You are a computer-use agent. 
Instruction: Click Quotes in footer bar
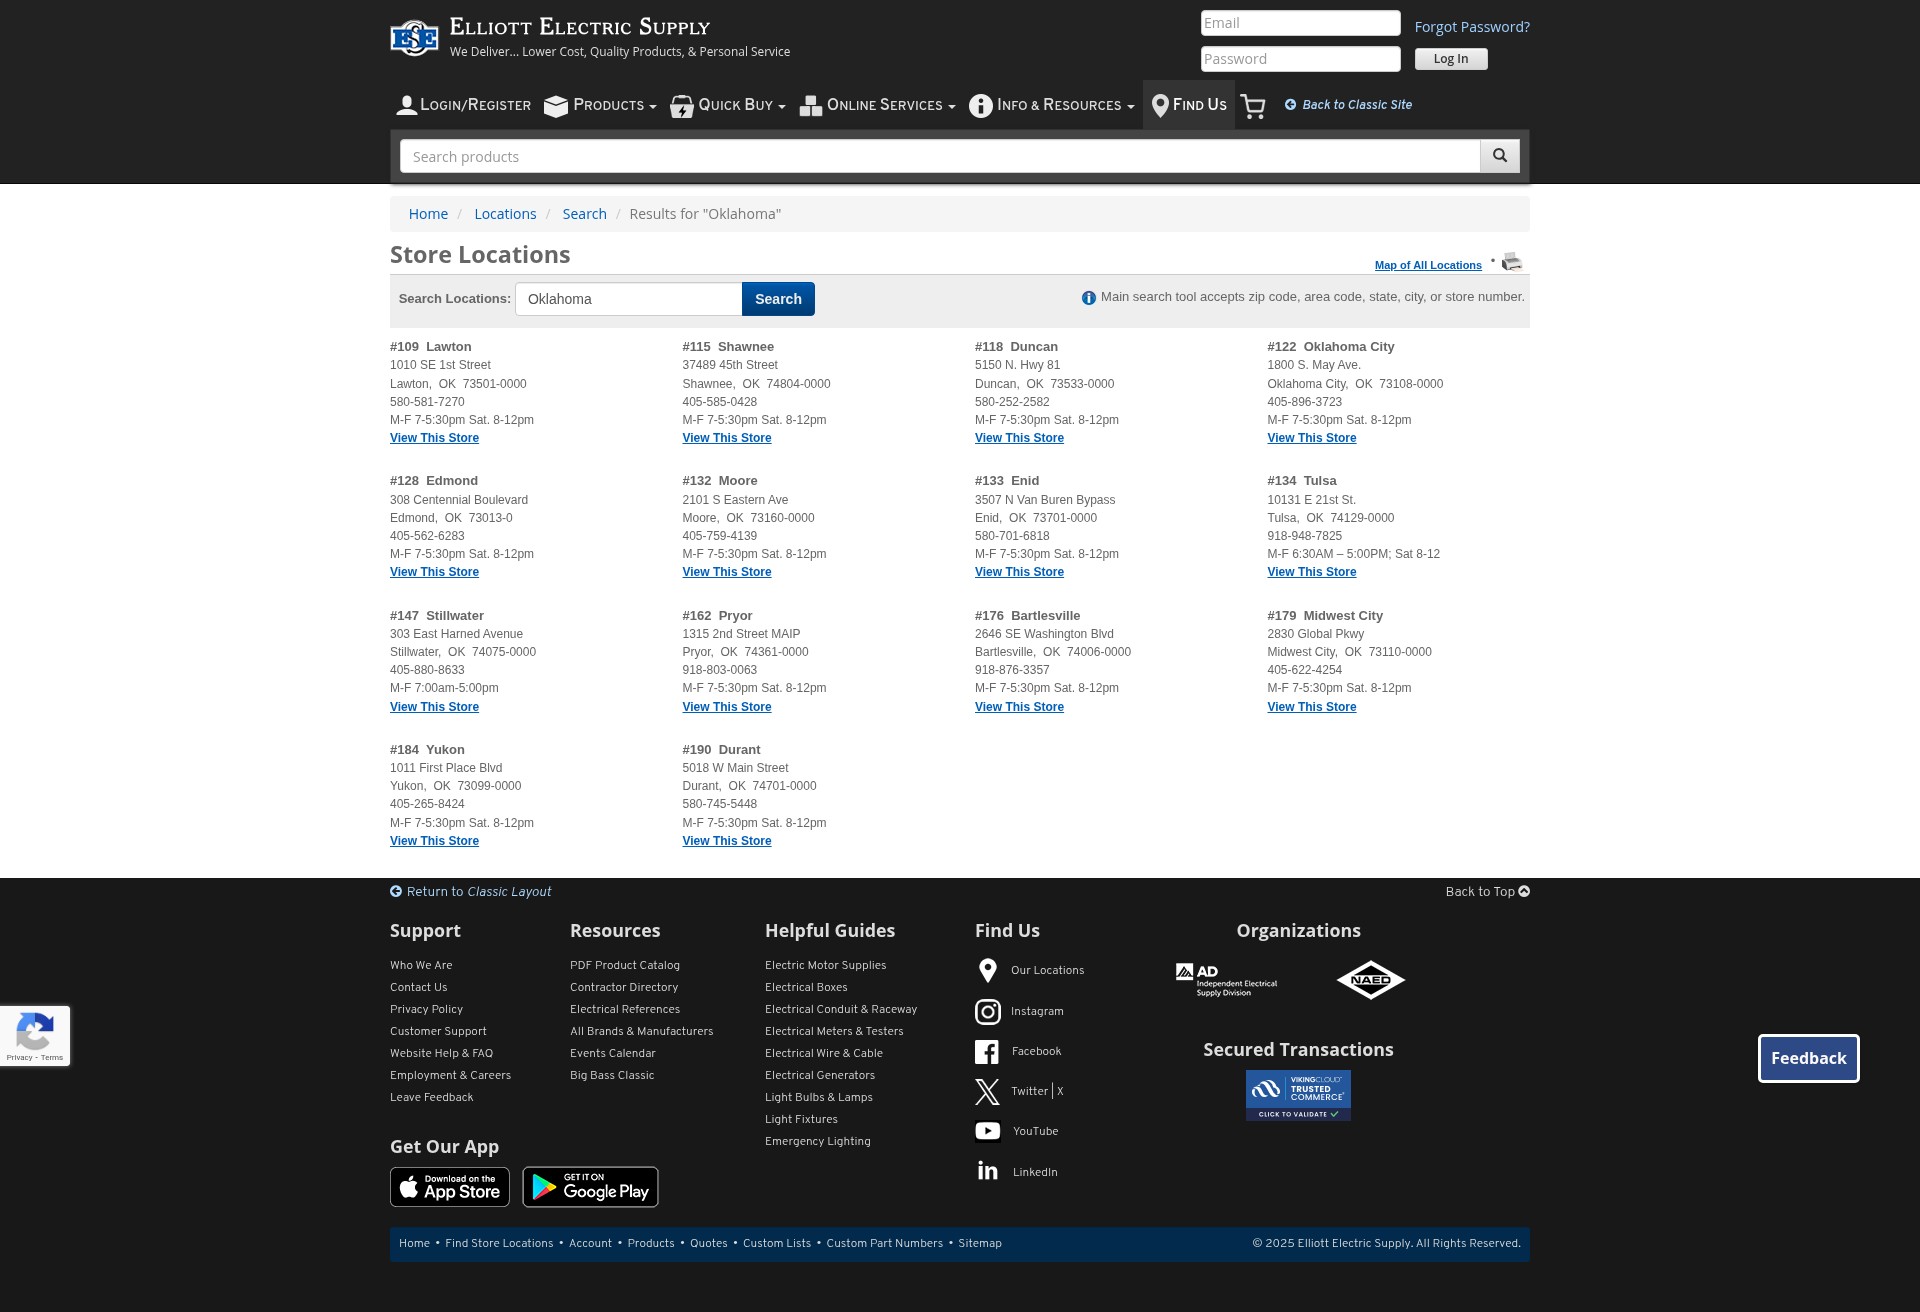[x=709, y=1243]
